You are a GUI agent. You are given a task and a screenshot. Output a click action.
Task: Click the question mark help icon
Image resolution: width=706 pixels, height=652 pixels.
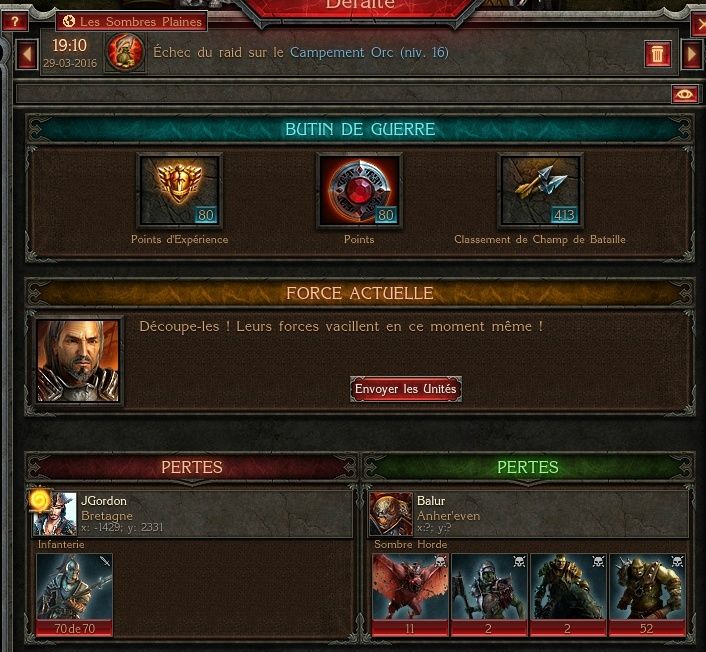click(14, 21)
